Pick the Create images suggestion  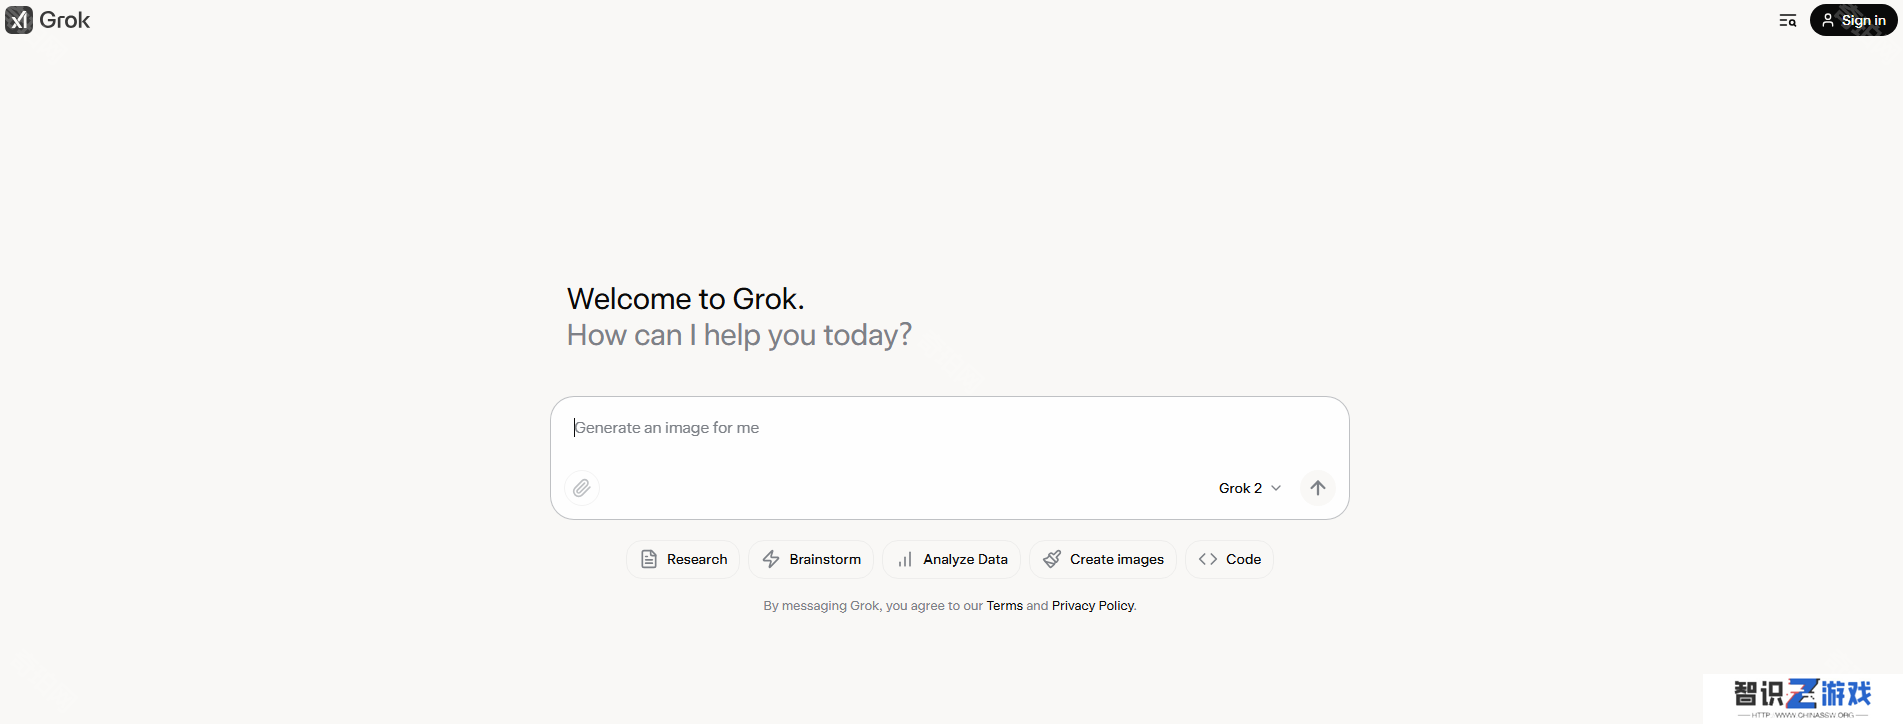pos(1103,559)
